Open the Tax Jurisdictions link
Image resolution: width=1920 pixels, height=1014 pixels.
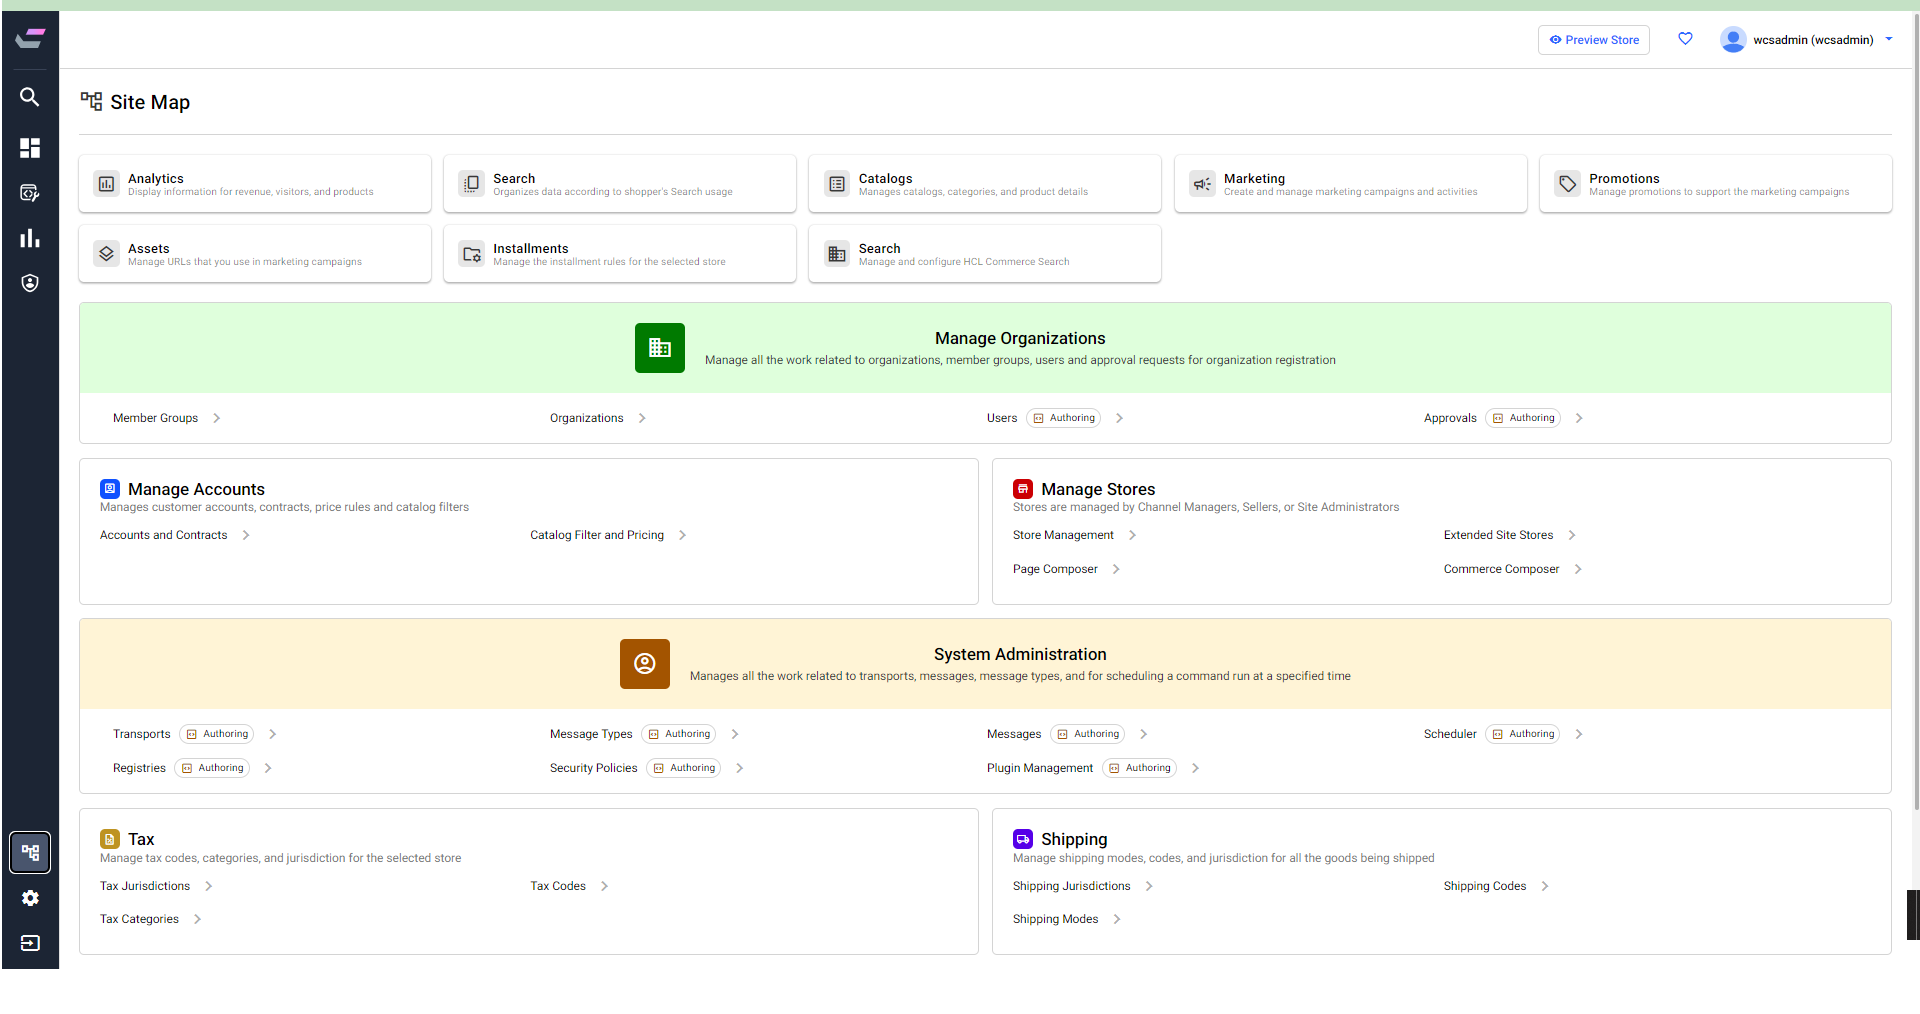(x=145, y=886)
